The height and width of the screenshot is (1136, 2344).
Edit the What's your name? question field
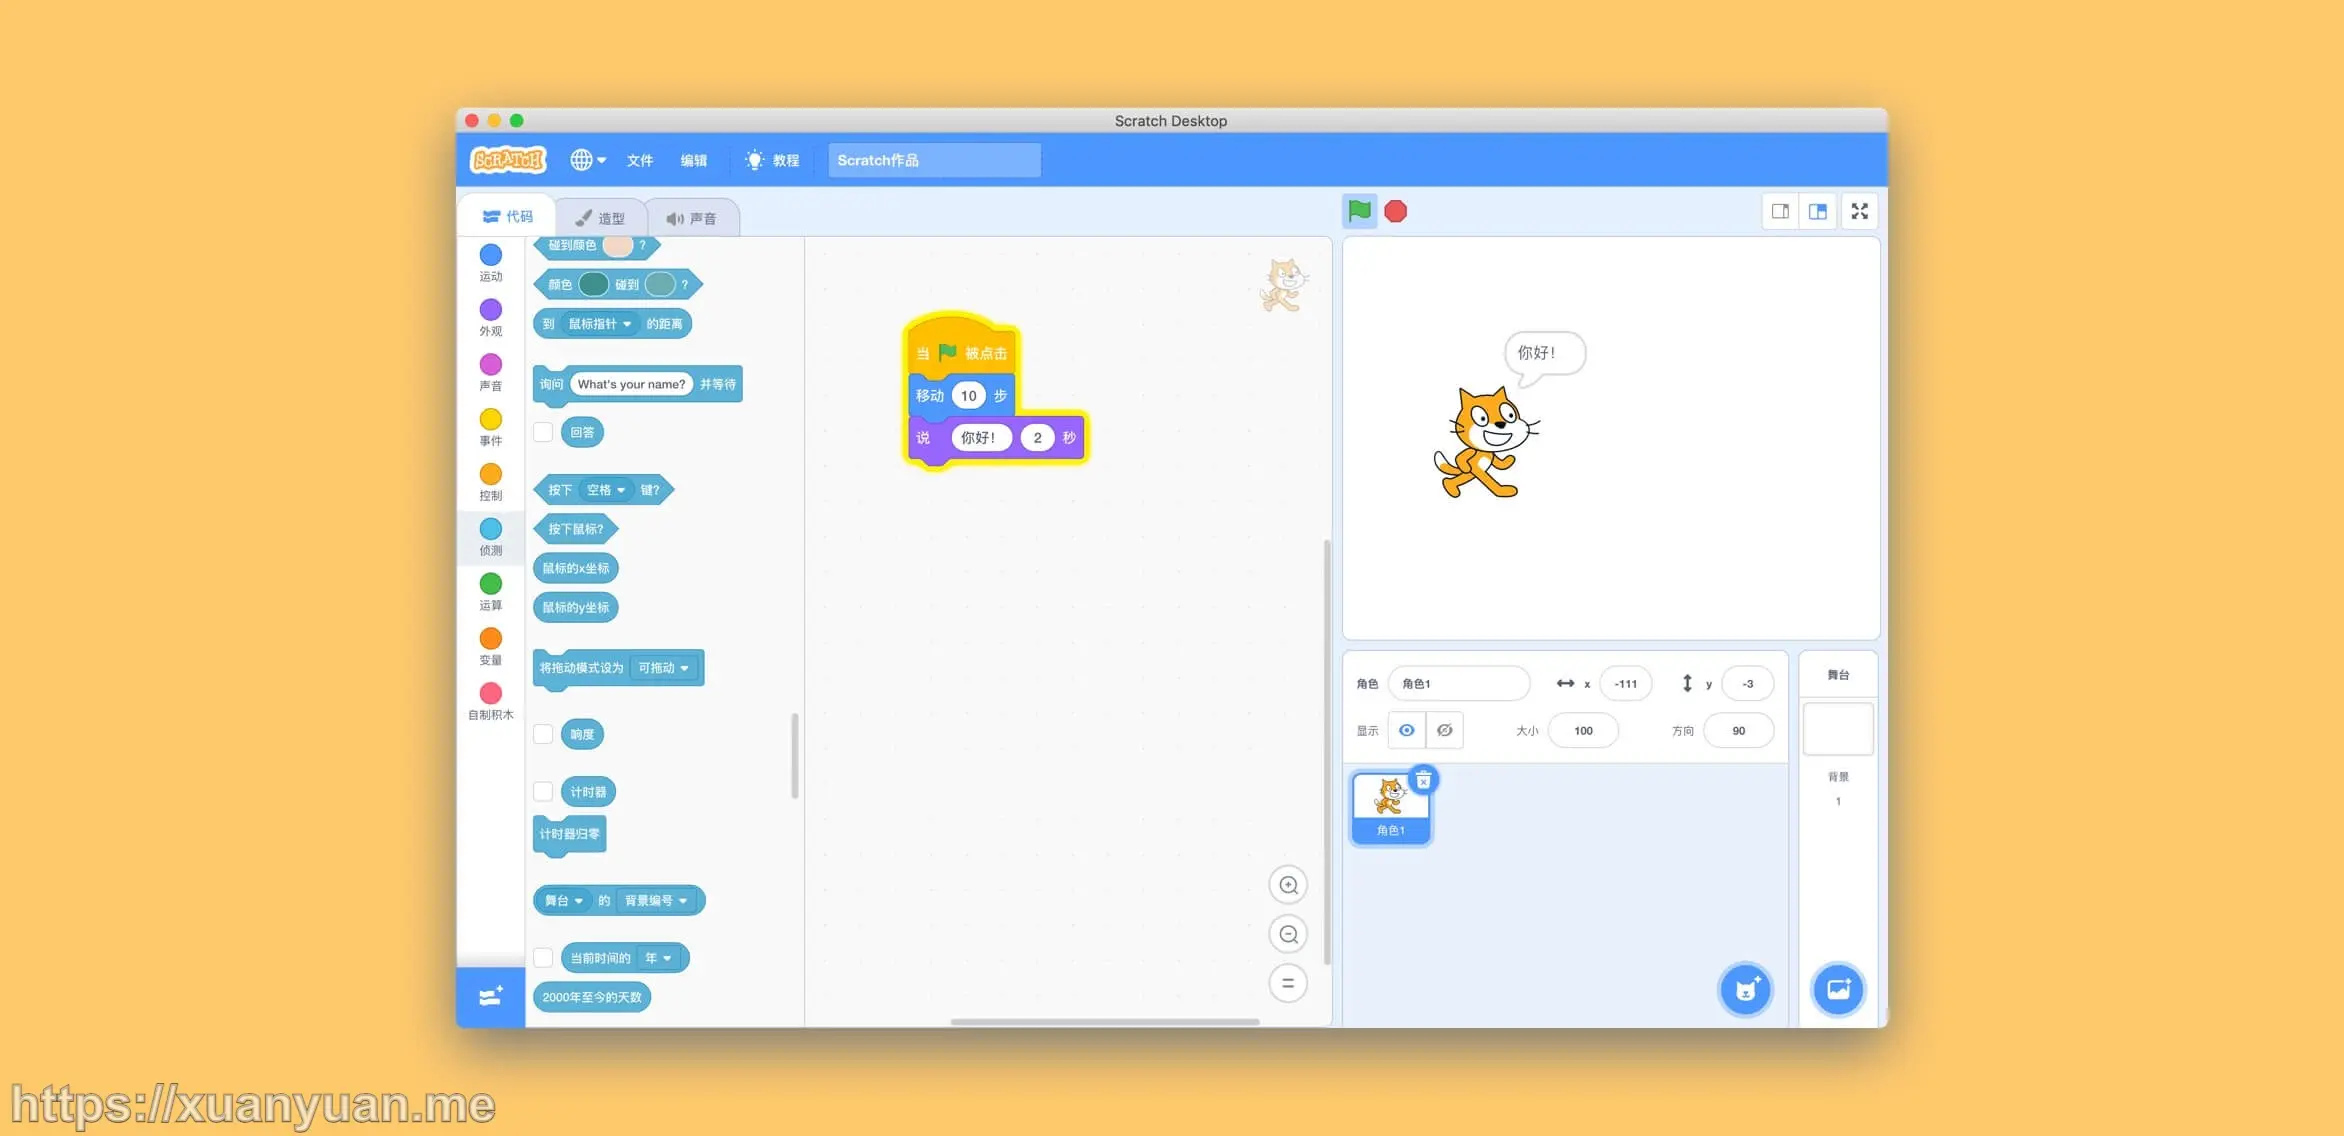click(631, 384)
